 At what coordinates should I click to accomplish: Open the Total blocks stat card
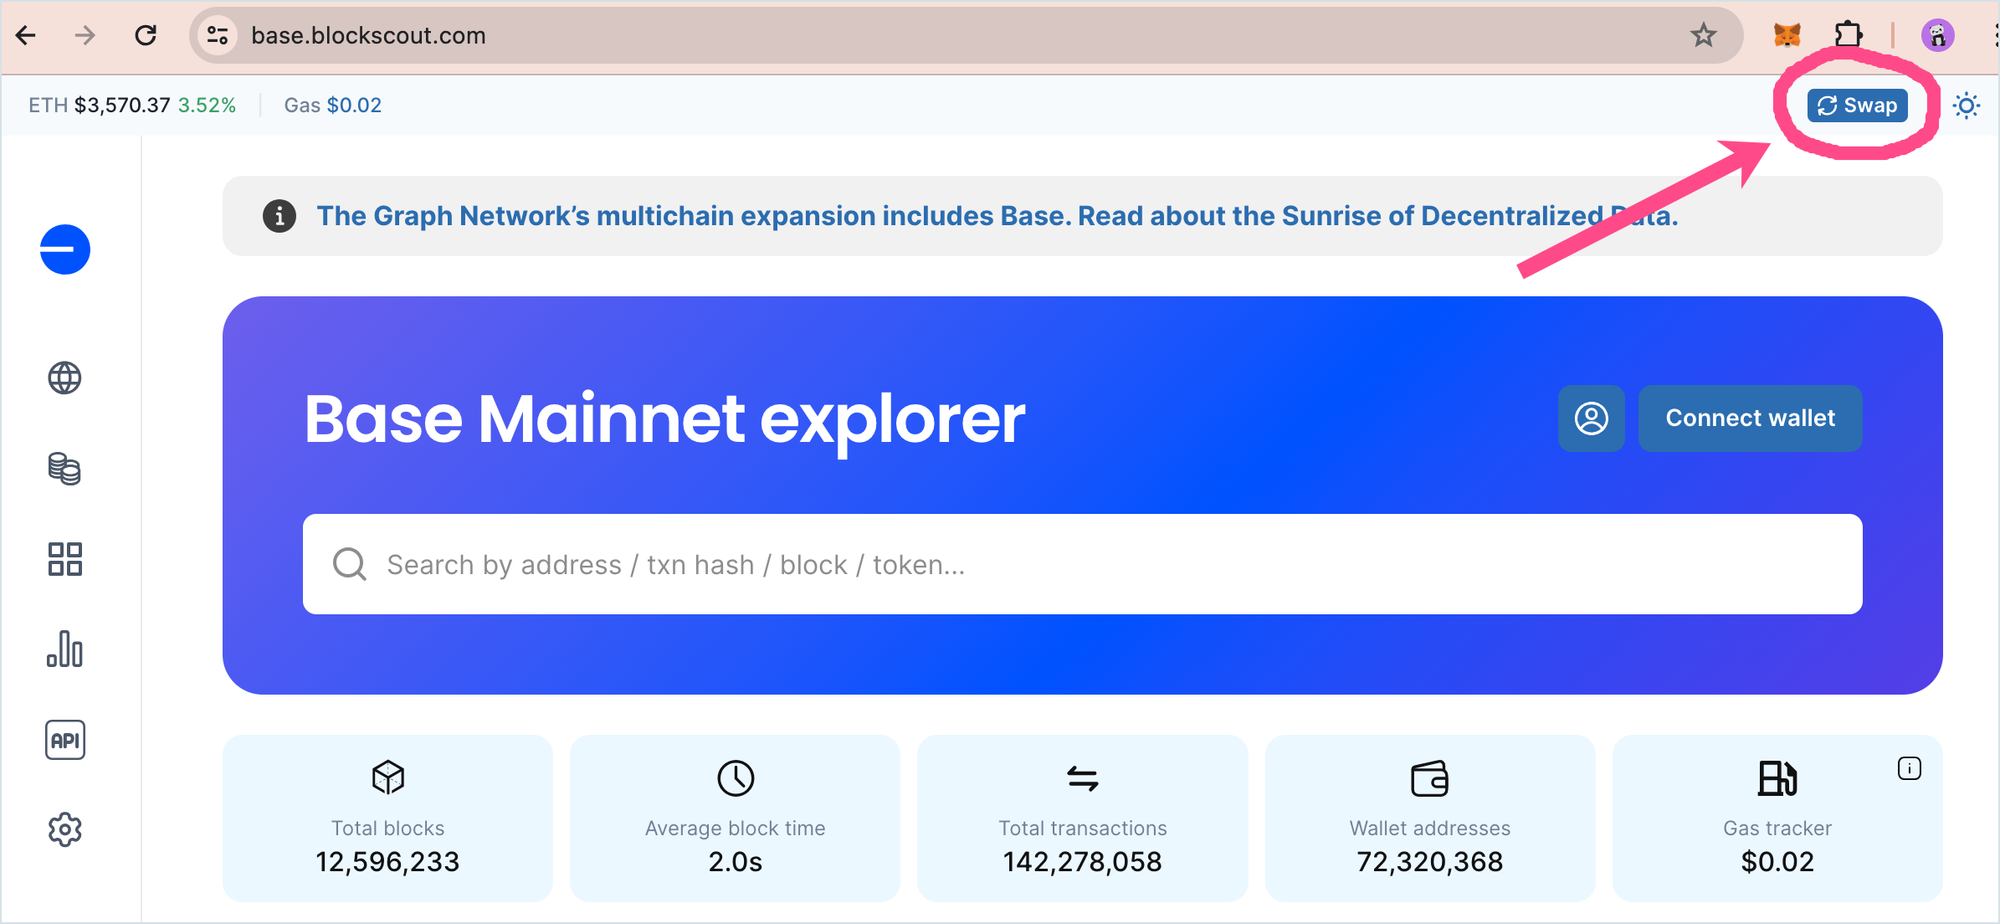[x=388, y=818]
